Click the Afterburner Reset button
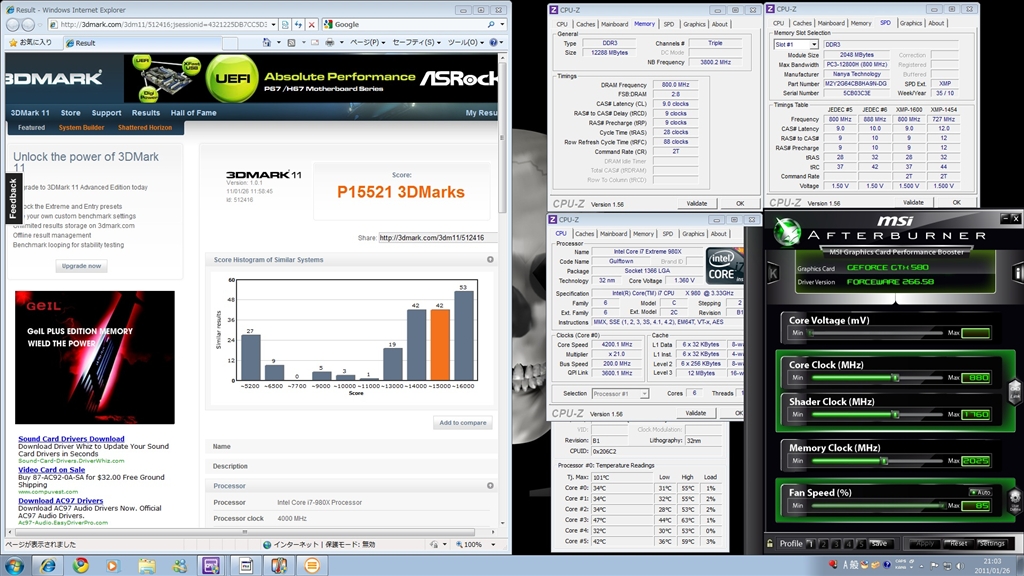This screenshot has width=1024, height=576. [x=958, y=543]
